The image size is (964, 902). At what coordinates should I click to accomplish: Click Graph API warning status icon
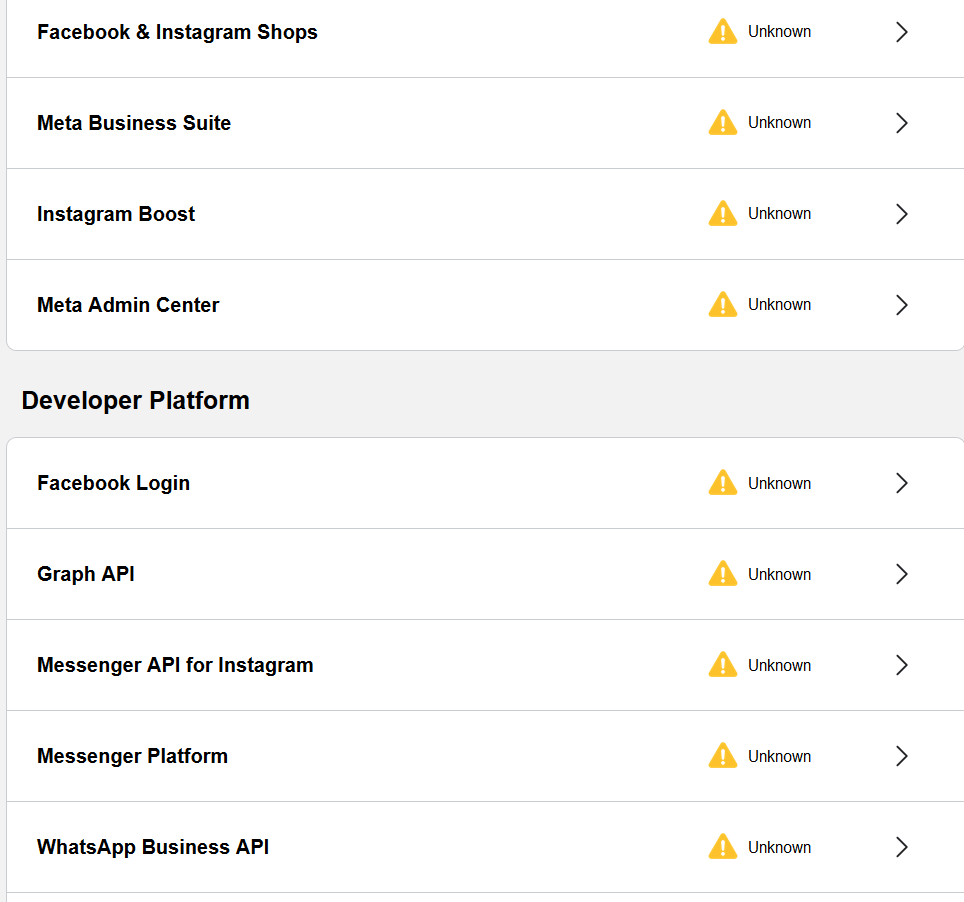[x=722, y=574]
